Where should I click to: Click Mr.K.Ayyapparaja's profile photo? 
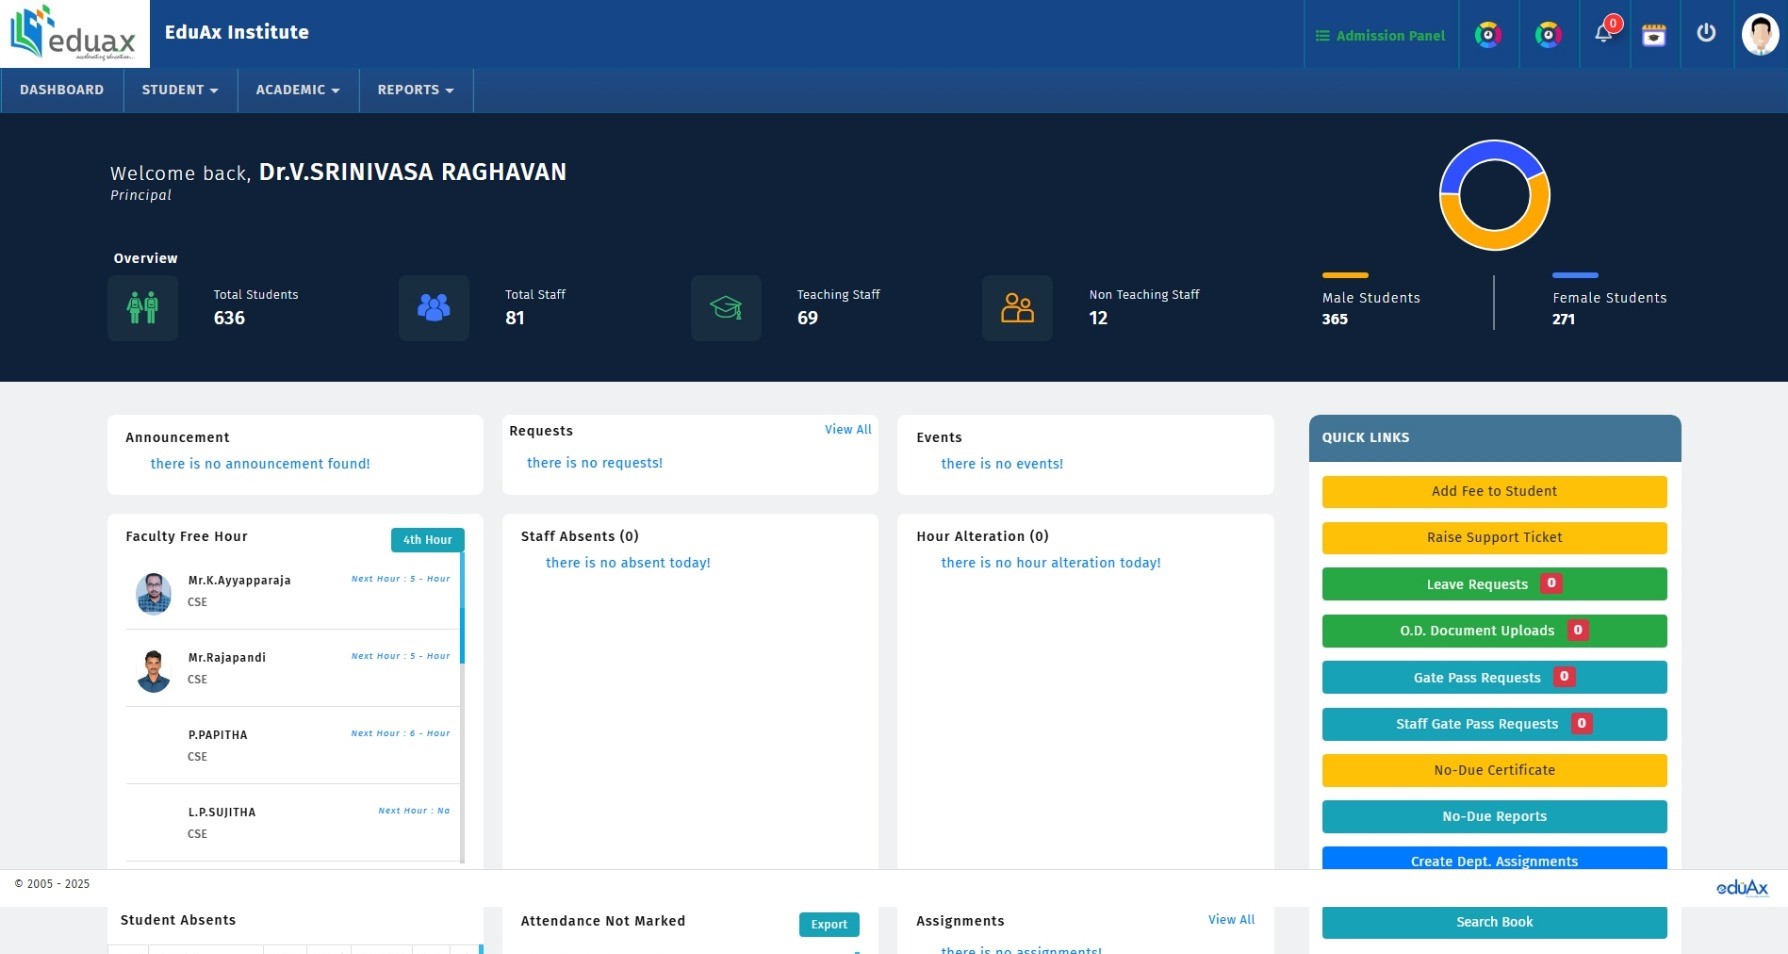153,593
